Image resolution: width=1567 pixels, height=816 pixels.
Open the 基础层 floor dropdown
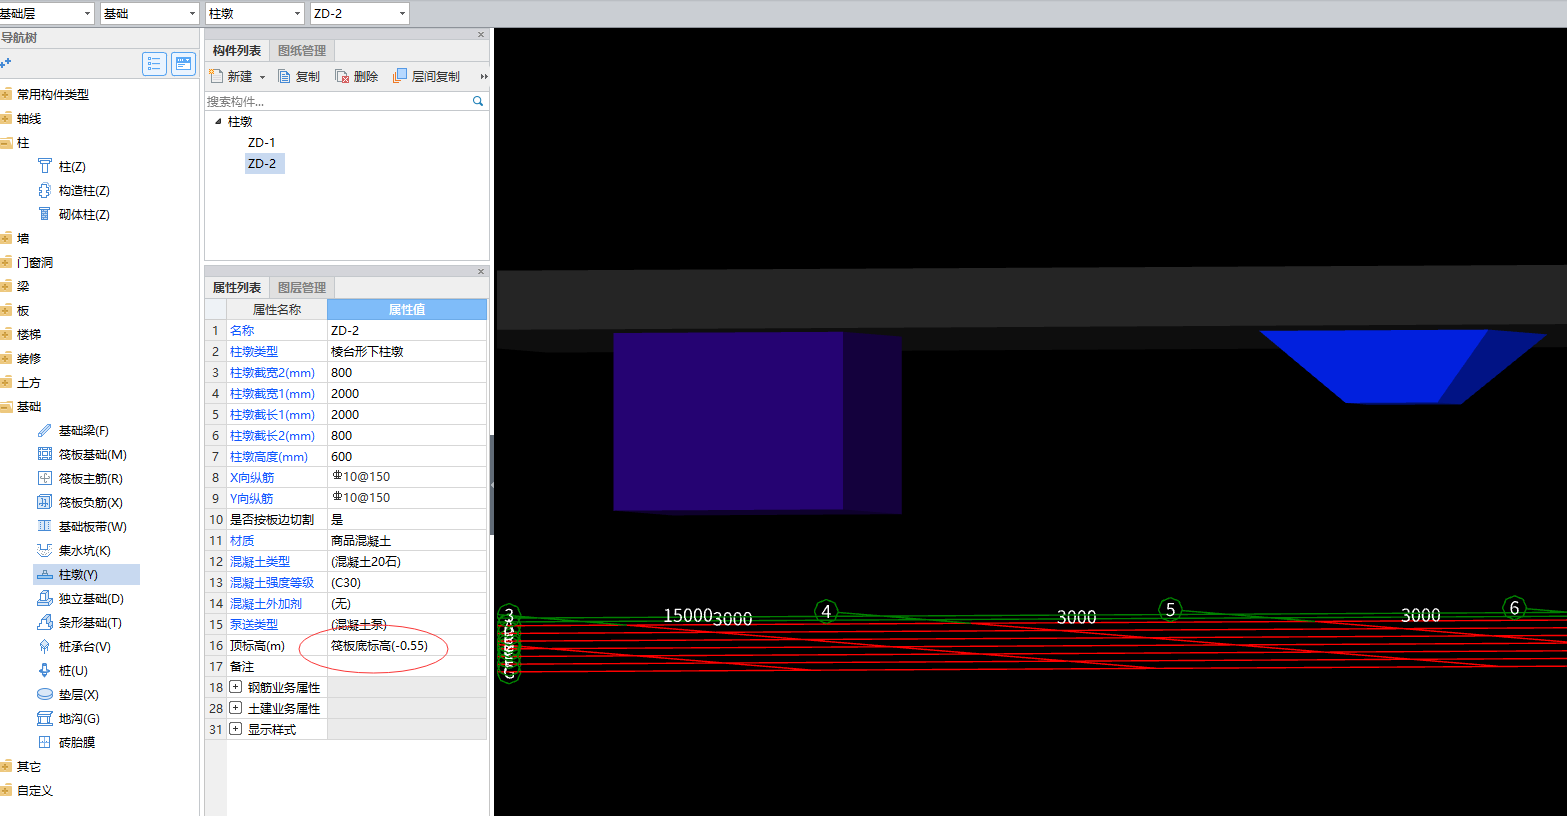coord(88,13)
